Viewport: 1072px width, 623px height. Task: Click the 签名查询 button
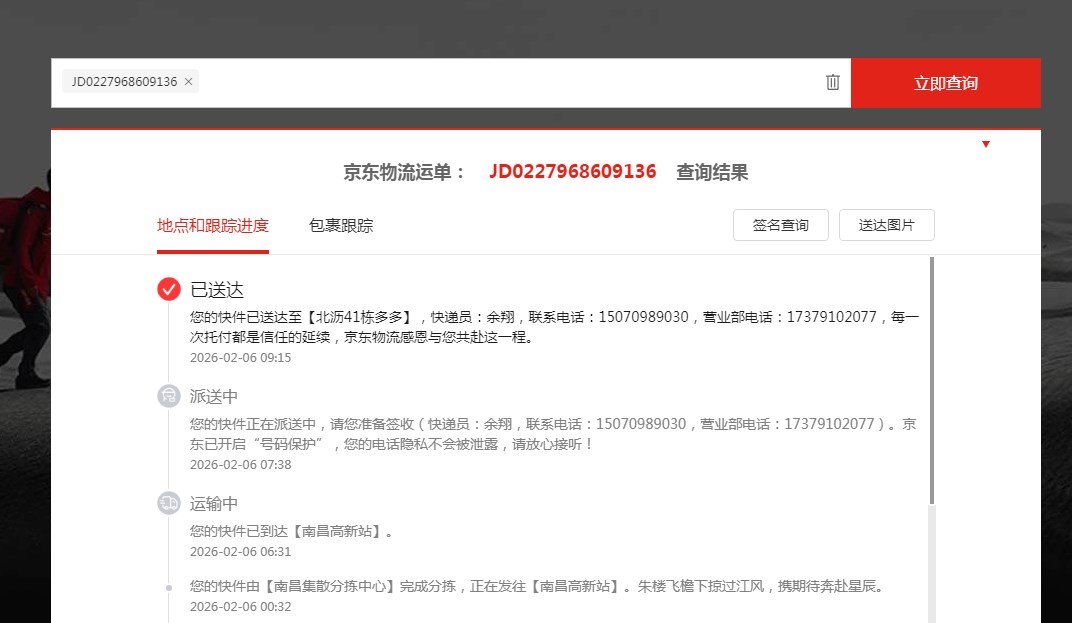[x=780, y=225]
